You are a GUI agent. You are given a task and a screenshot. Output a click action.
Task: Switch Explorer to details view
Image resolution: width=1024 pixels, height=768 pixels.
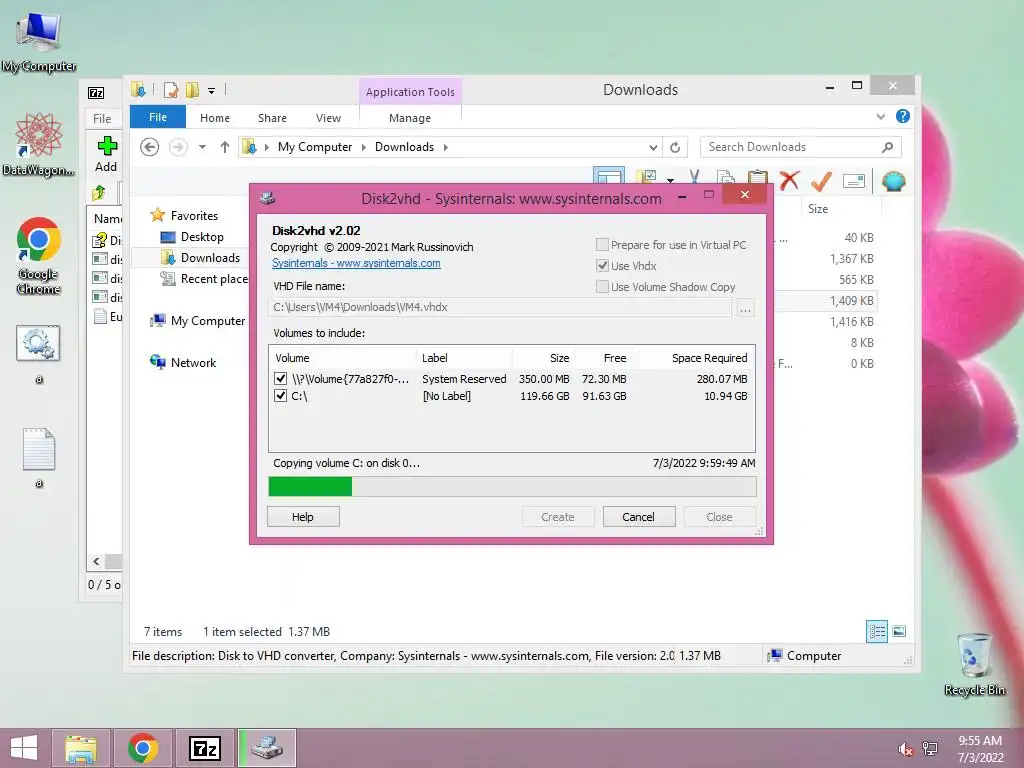[877, 631]
